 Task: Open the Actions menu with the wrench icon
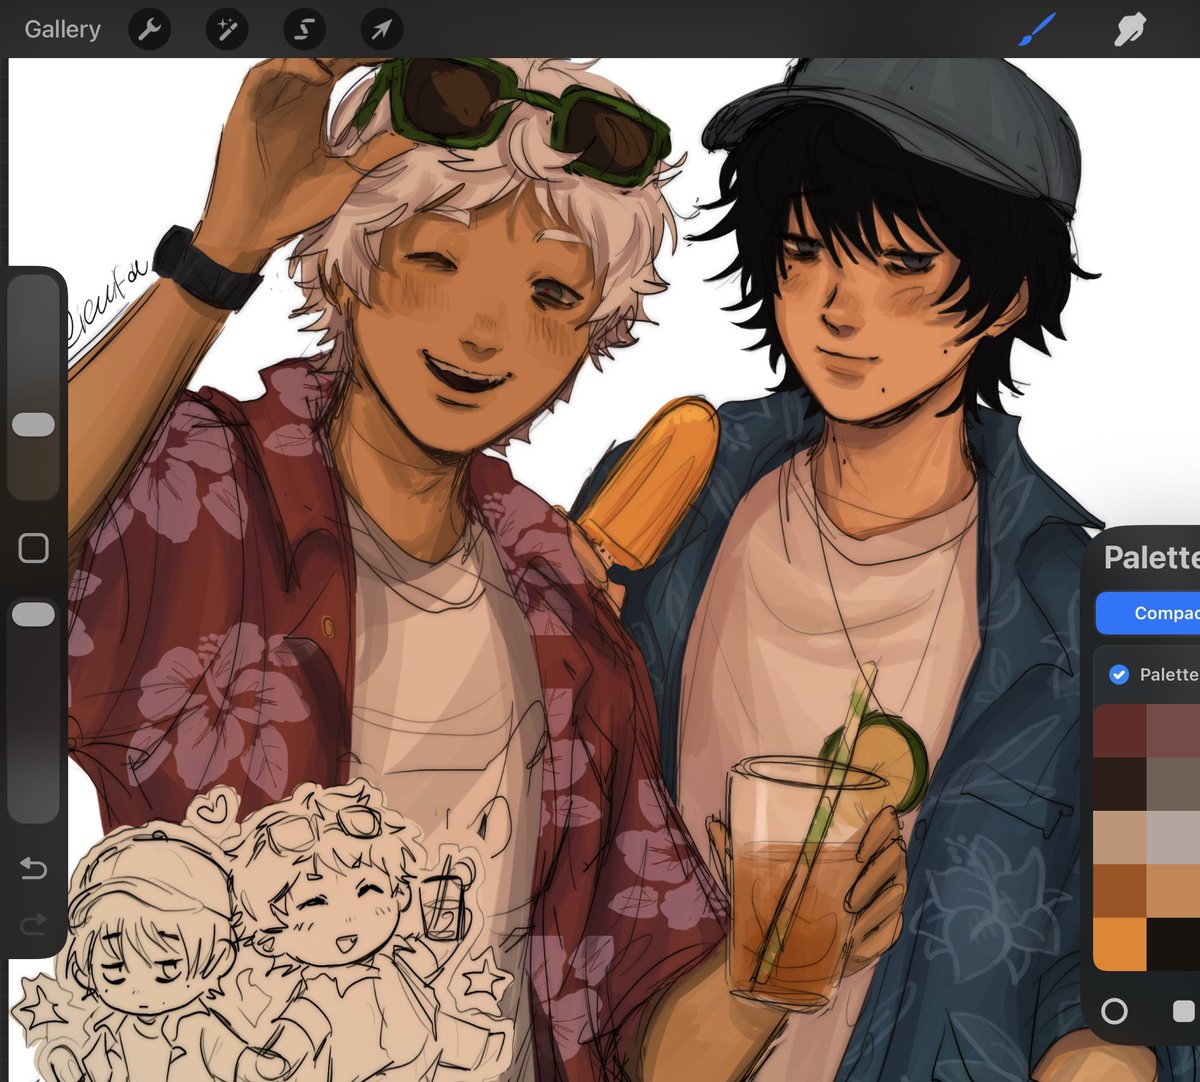150,29
